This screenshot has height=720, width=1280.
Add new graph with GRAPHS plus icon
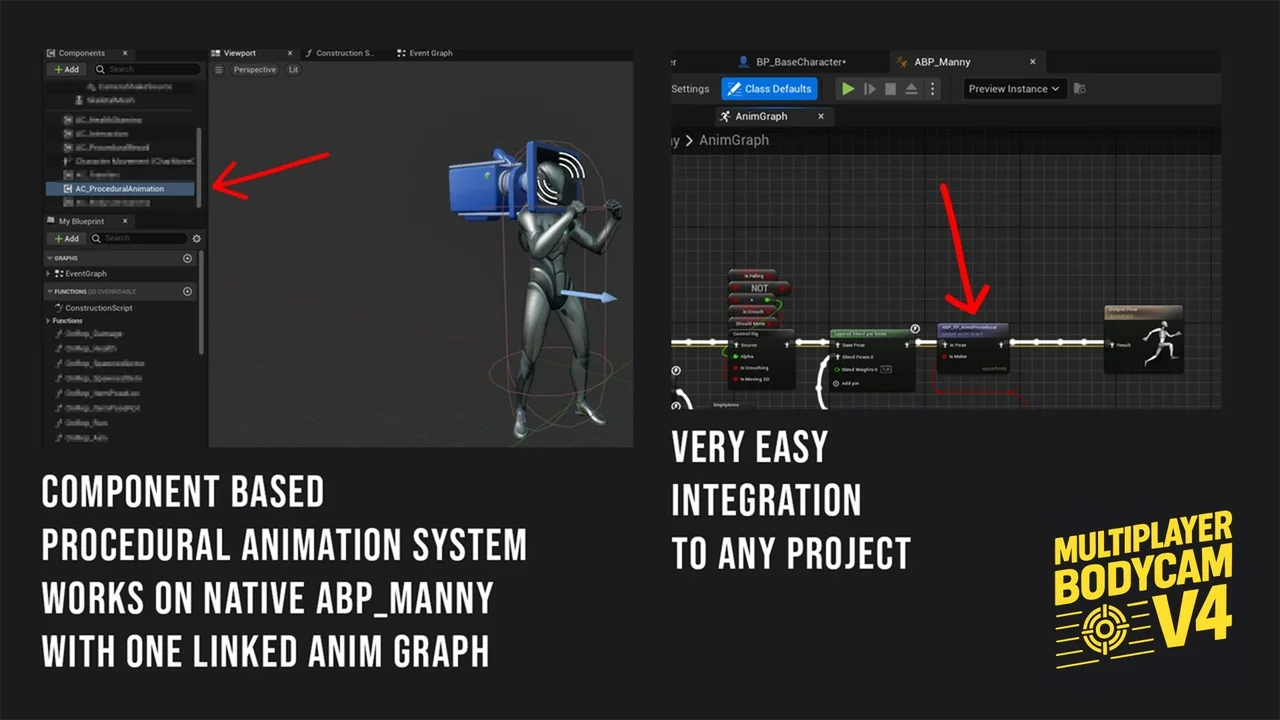pyautogui.click(x=187, y=258)
